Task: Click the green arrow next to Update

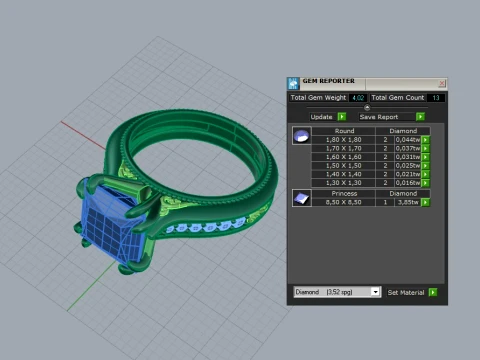Action: click(342, 117)
